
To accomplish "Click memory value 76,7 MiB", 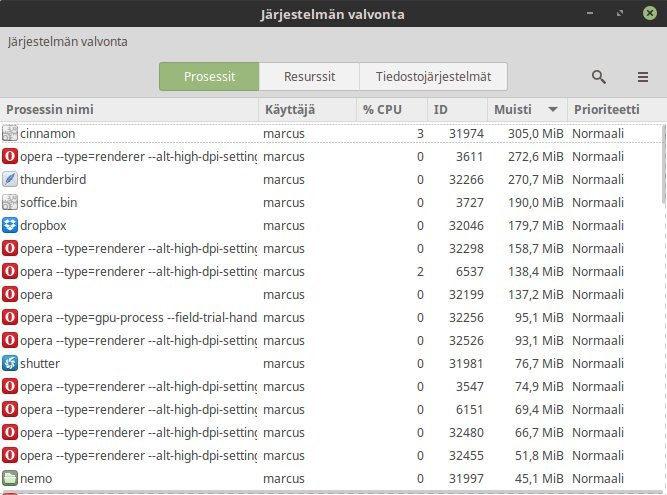I will pyautogui.click(x=539, y=364).
